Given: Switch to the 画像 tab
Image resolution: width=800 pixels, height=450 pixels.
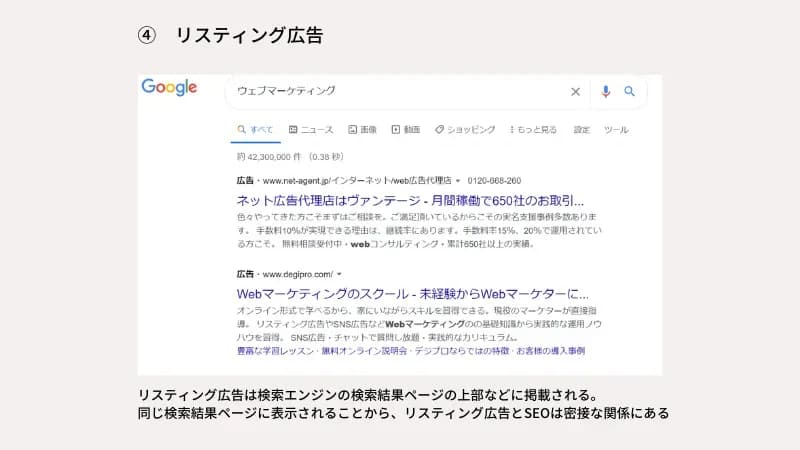Looking at the screenshot, I should [362, 130].
